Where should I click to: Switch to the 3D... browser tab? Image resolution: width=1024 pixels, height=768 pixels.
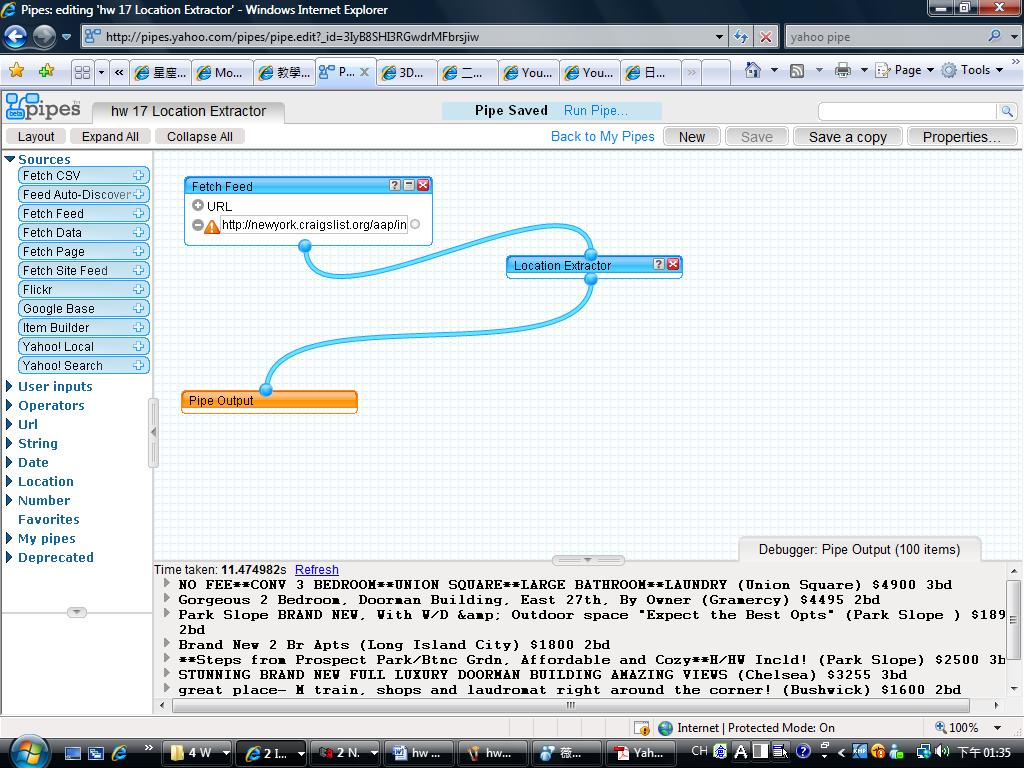click(404, 72)
